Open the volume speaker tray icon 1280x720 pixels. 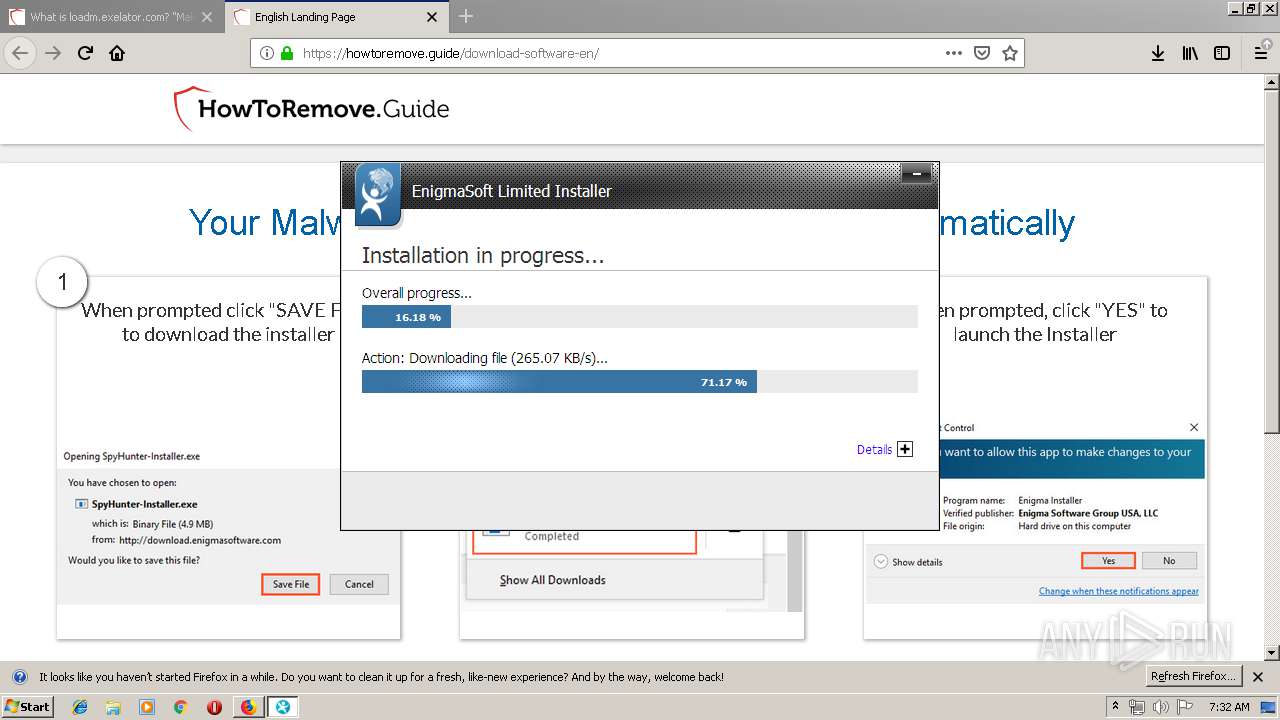pos(1161,706)
